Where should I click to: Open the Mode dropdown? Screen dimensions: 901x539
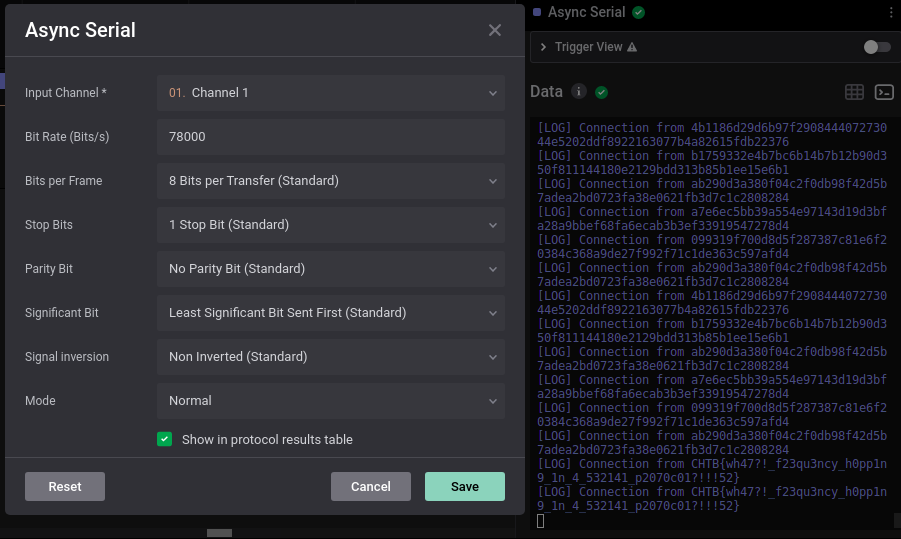330,401
